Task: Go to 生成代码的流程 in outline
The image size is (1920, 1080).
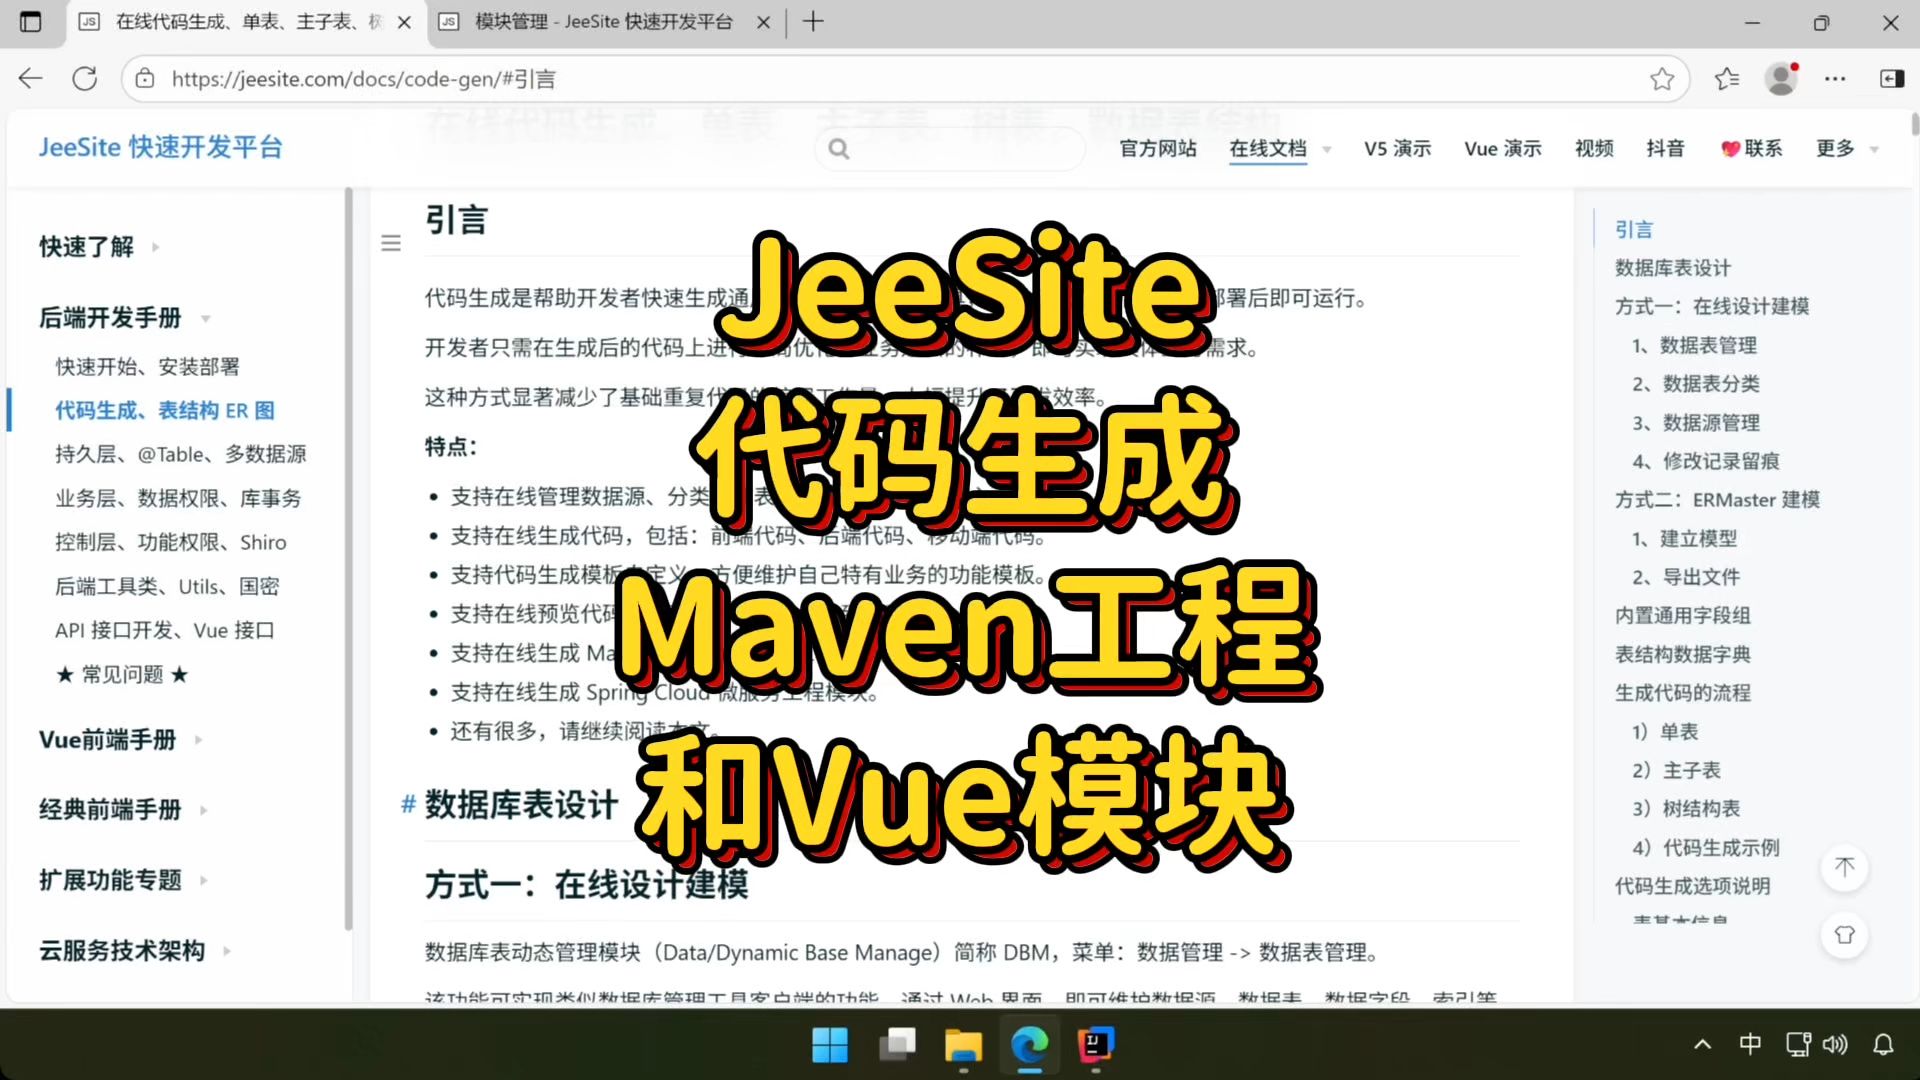Action: pos(1682,693)
